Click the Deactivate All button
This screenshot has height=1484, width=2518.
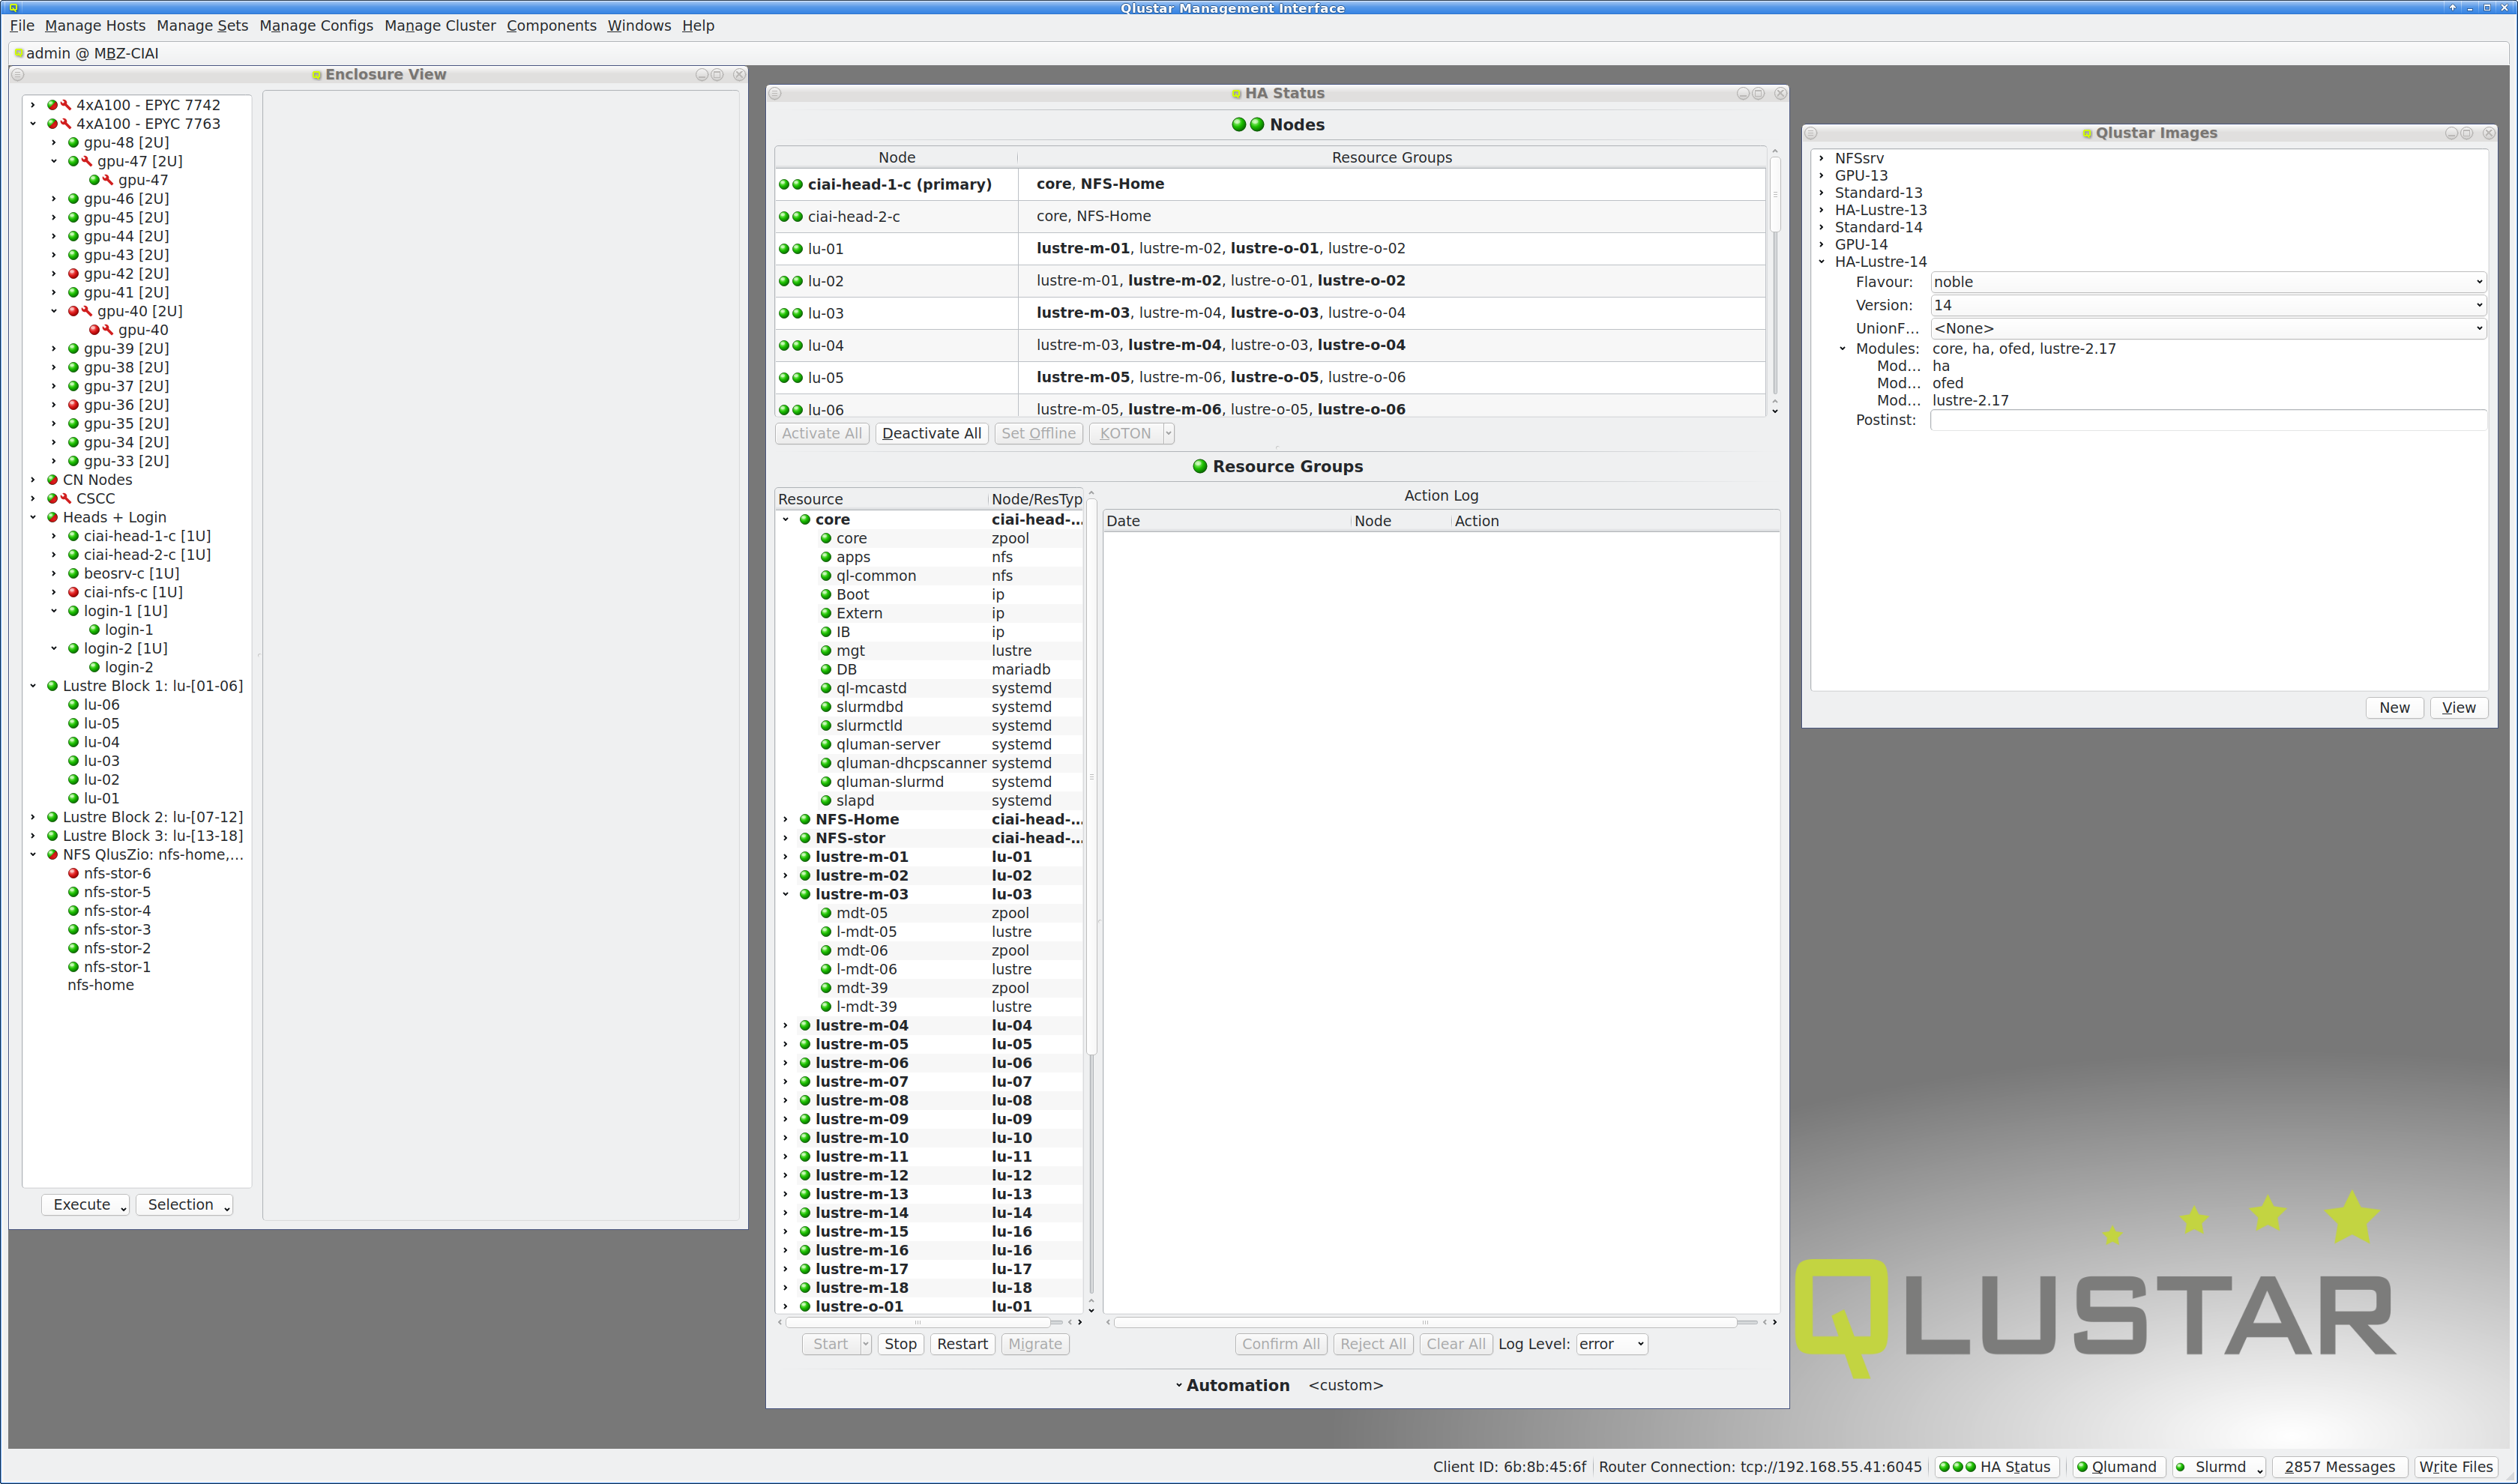(931, 433)
